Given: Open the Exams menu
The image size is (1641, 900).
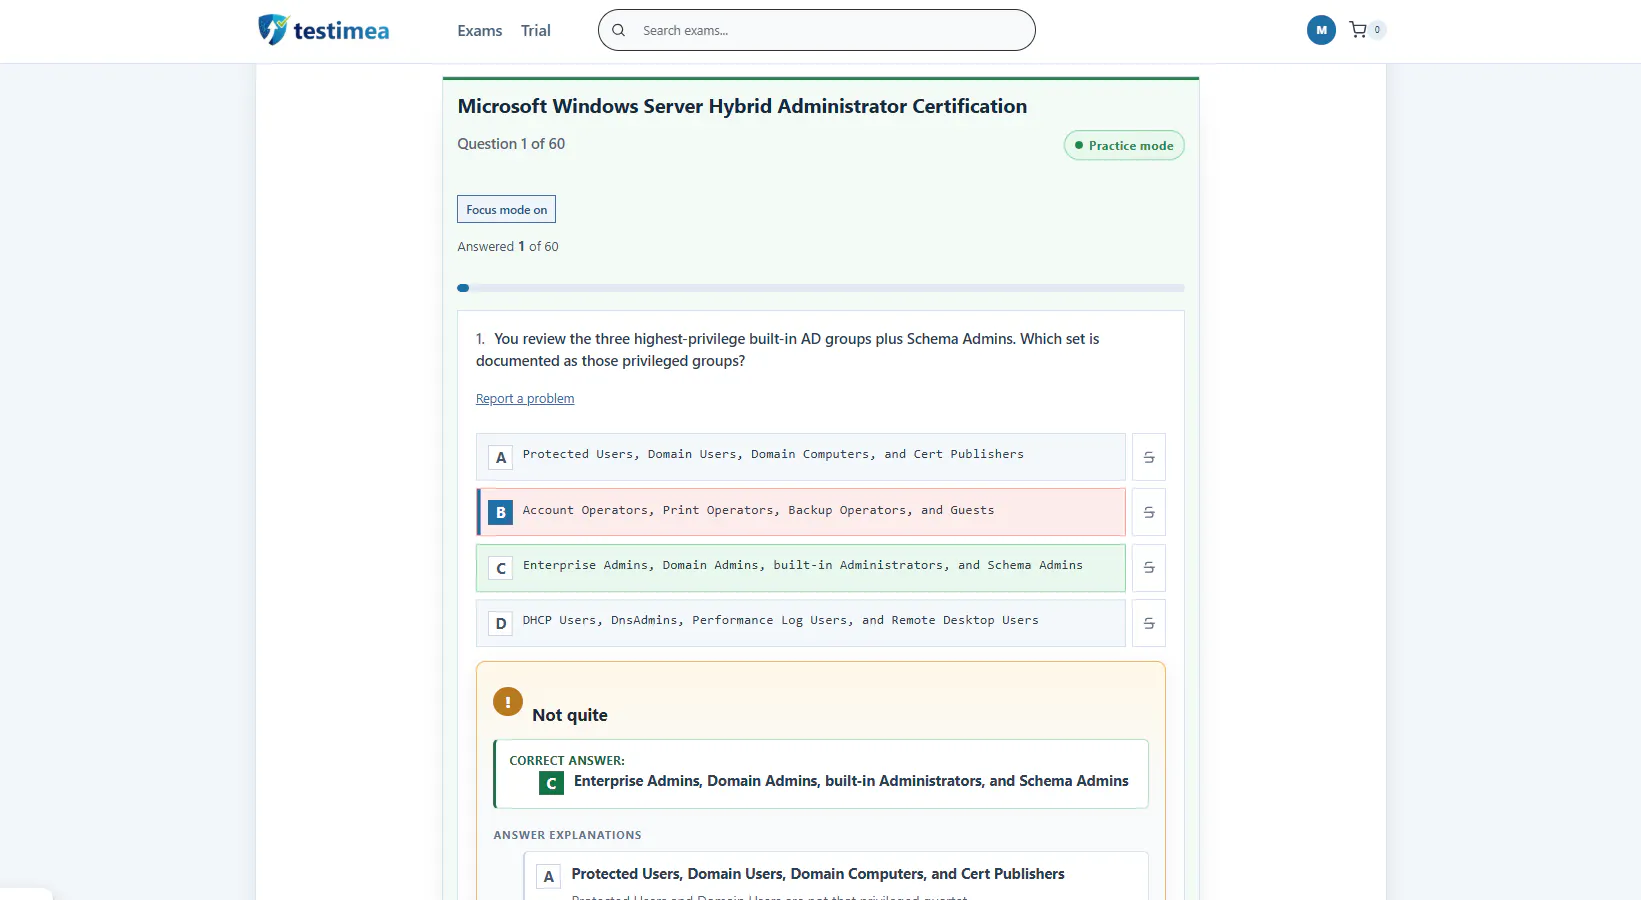Looking at the screenshot, I should [x=480, y=31].
